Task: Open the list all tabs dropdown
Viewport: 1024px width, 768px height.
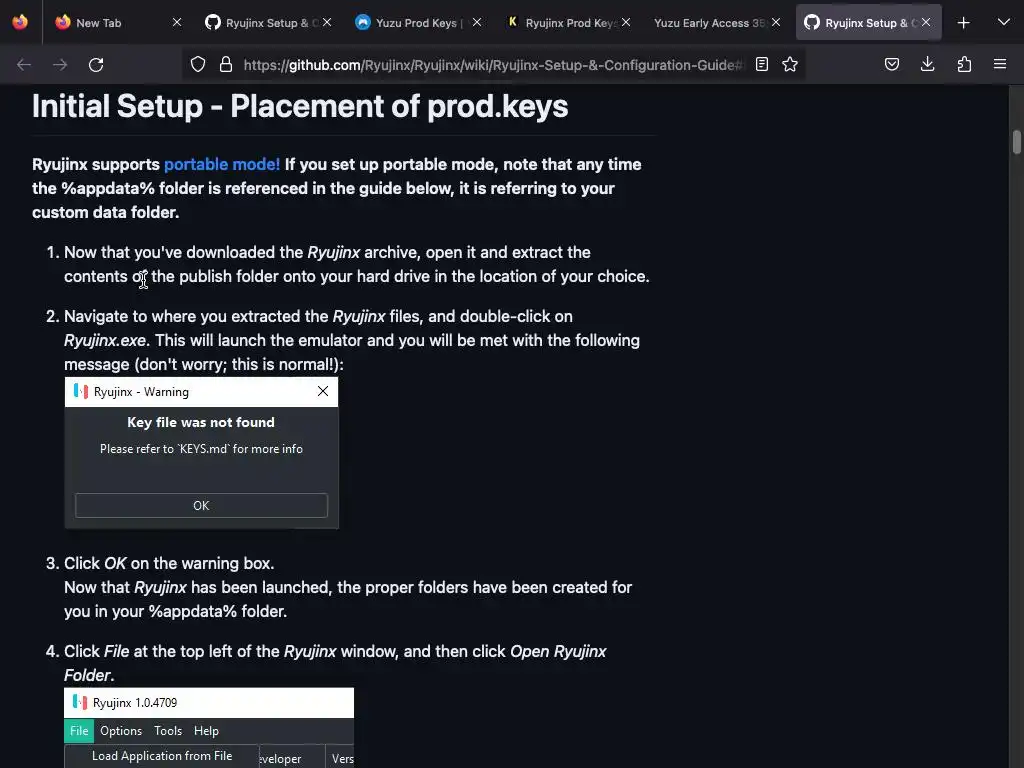Action: point(1004,22)
